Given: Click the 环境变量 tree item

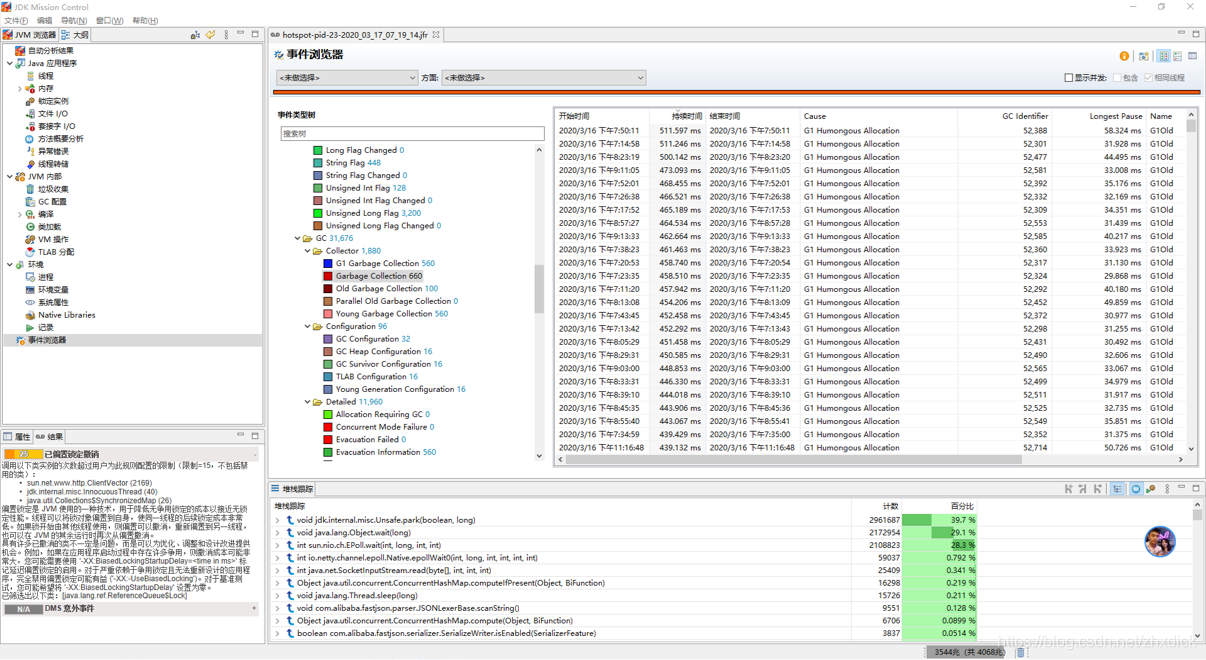Looking at the screenshot, I should [x=53, y=290].
